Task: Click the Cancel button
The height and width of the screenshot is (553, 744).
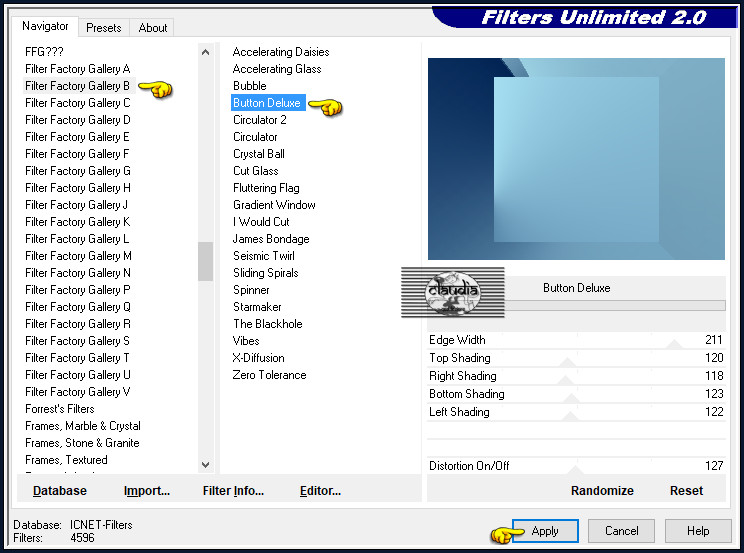Action: pos(621,531)
